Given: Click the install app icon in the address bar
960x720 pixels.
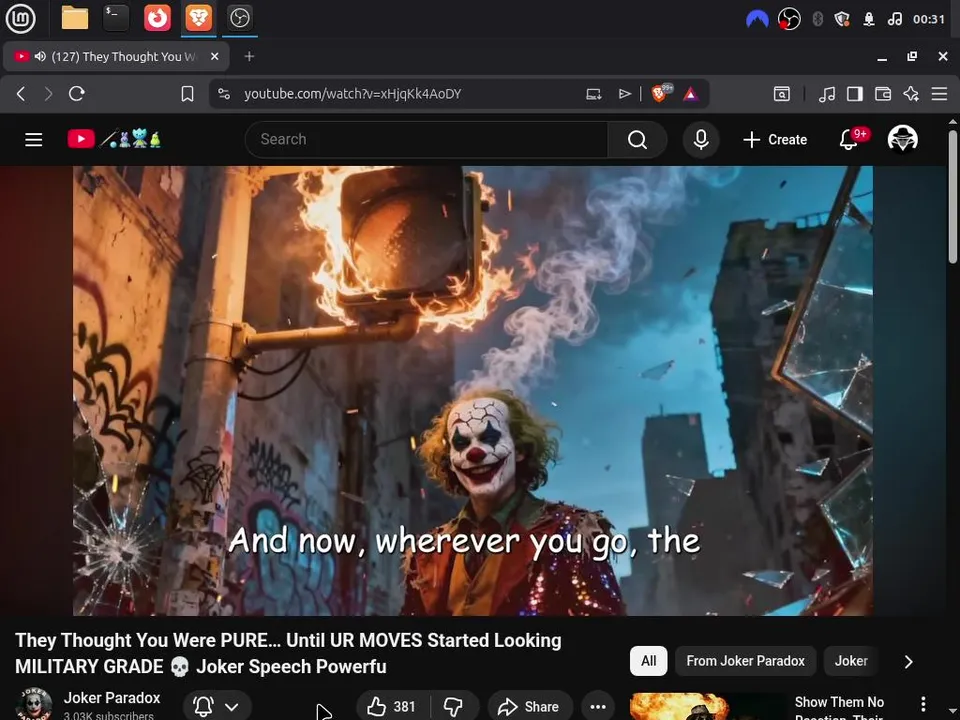Looking at the screenshot, I should (x=593, y=94).
